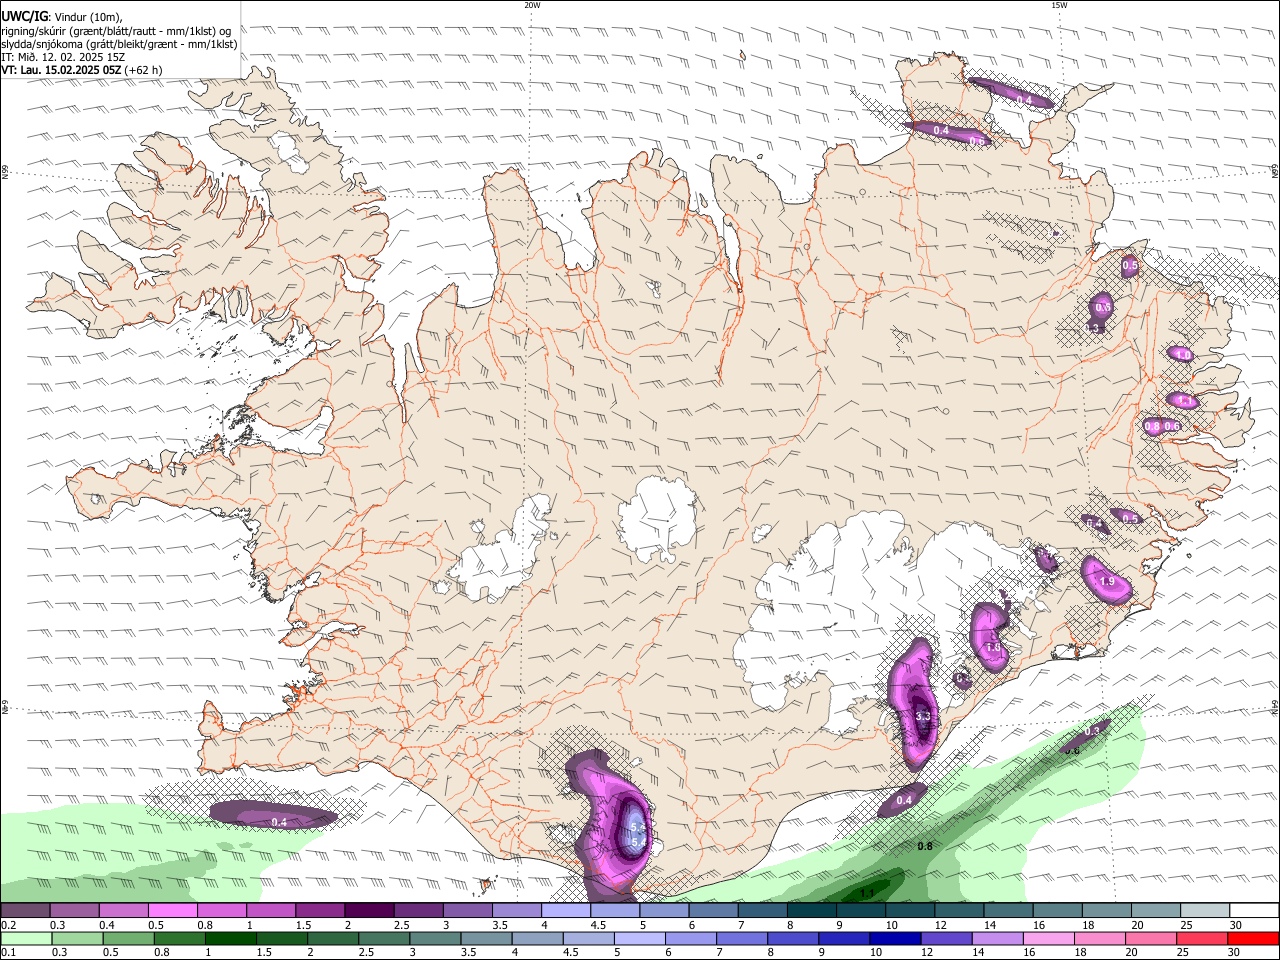Pick the 0.8 swatch in the purple snow legend
The height and width of the screenshot is (960, 1280).
pyautogui.click(x=221, y=910)
